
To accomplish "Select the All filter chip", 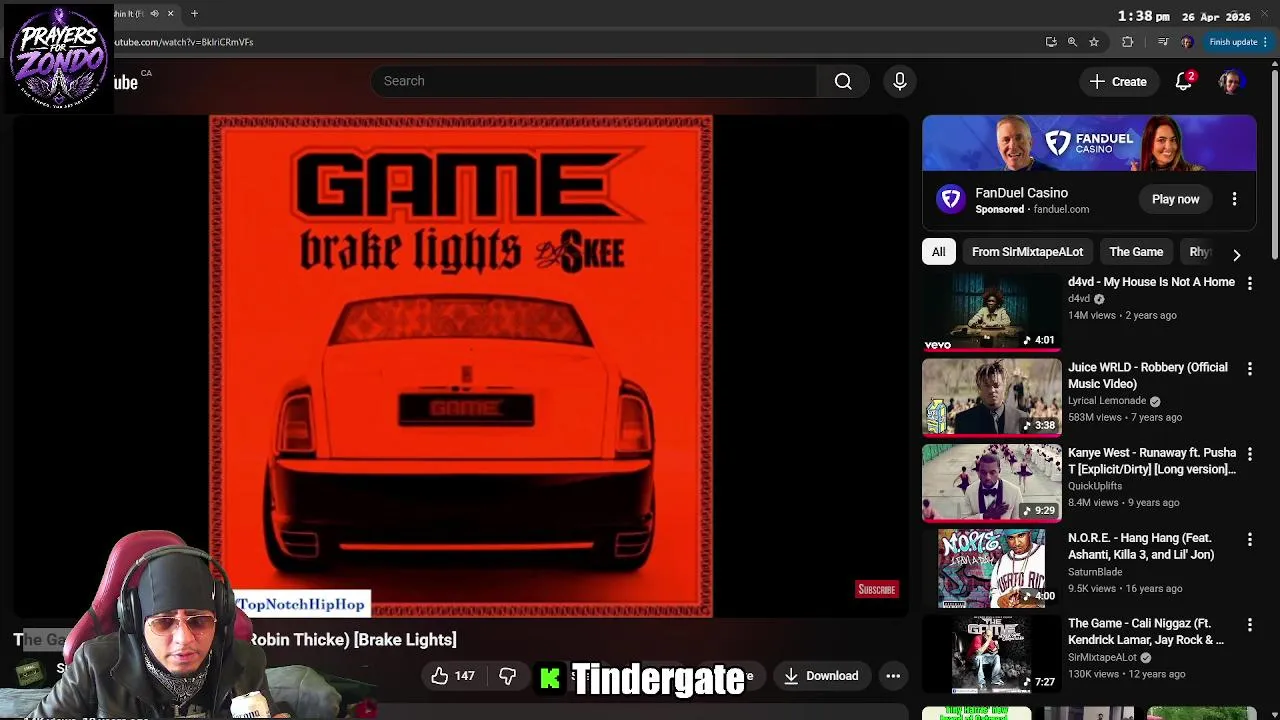I will click(938, 252).
